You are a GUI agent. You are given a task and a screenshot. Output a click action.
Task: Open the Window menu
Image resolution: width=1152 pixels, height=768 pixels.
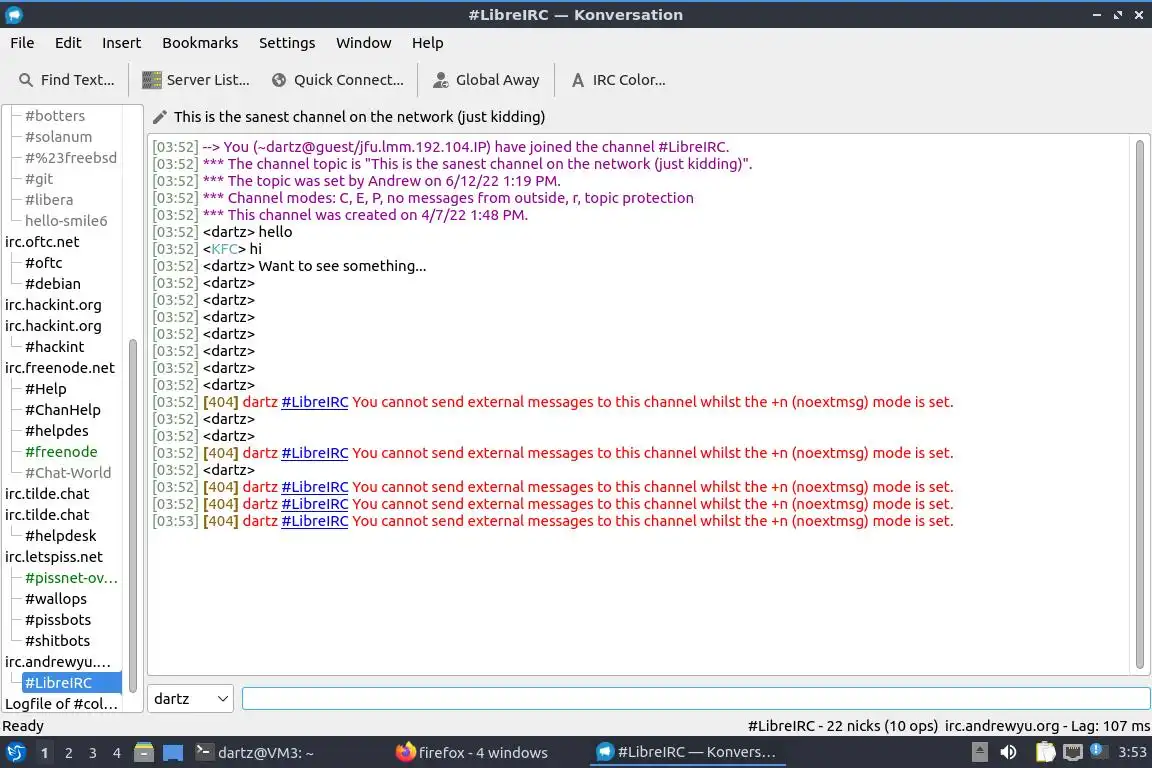(364, 43)
